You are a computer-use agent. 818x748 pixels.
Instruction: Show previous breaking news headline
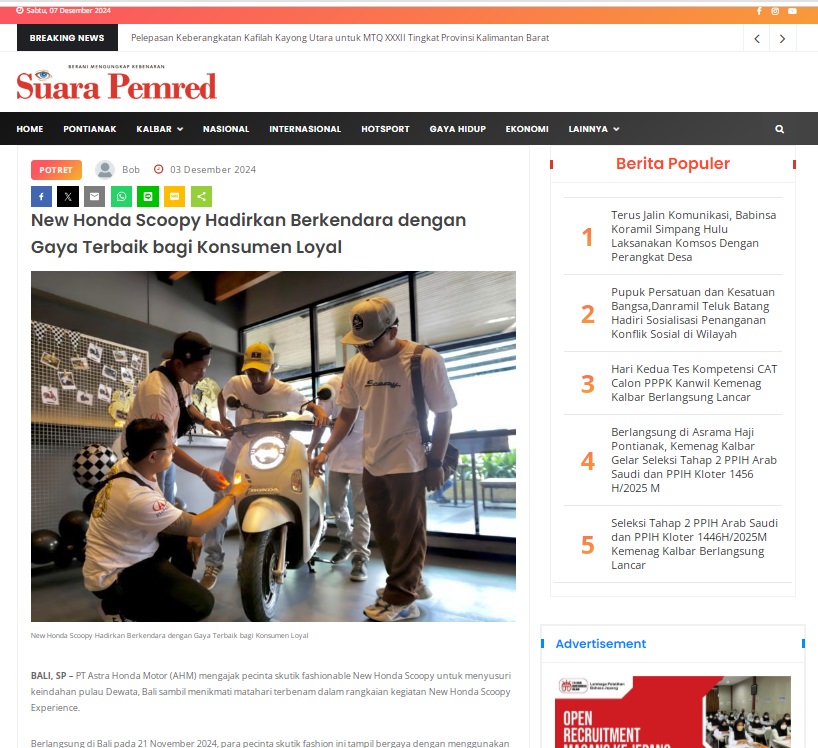[756, 39]
